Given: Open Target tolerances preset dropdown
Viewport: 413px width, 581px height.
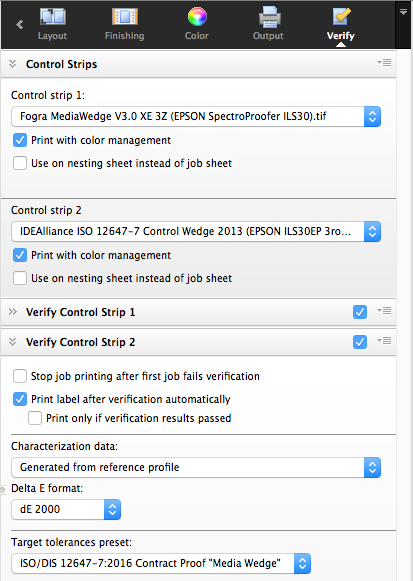Looking at the screenshot, I should (161, 563).
